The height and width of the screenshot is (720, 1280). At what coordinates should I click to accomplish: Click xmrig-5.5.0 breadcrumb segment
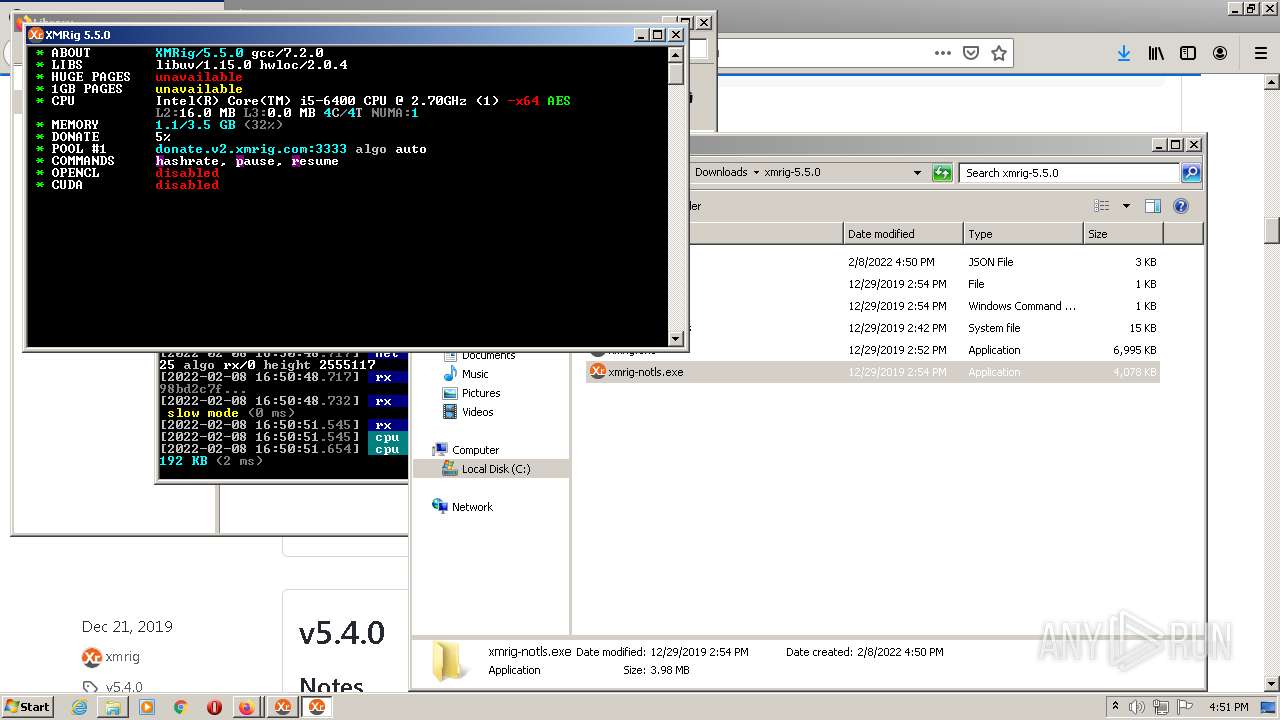coord(792,173)
